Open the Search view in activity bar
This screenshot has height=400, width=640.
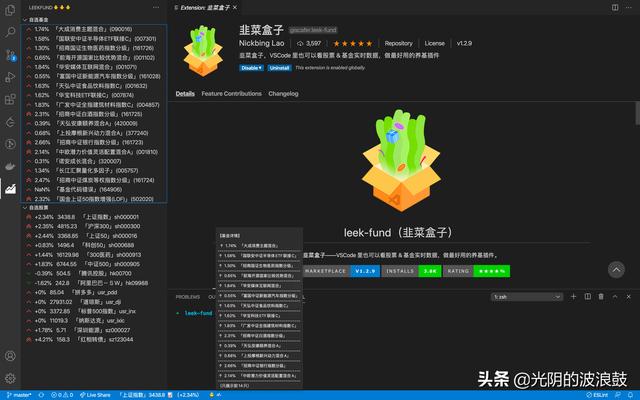10,32
